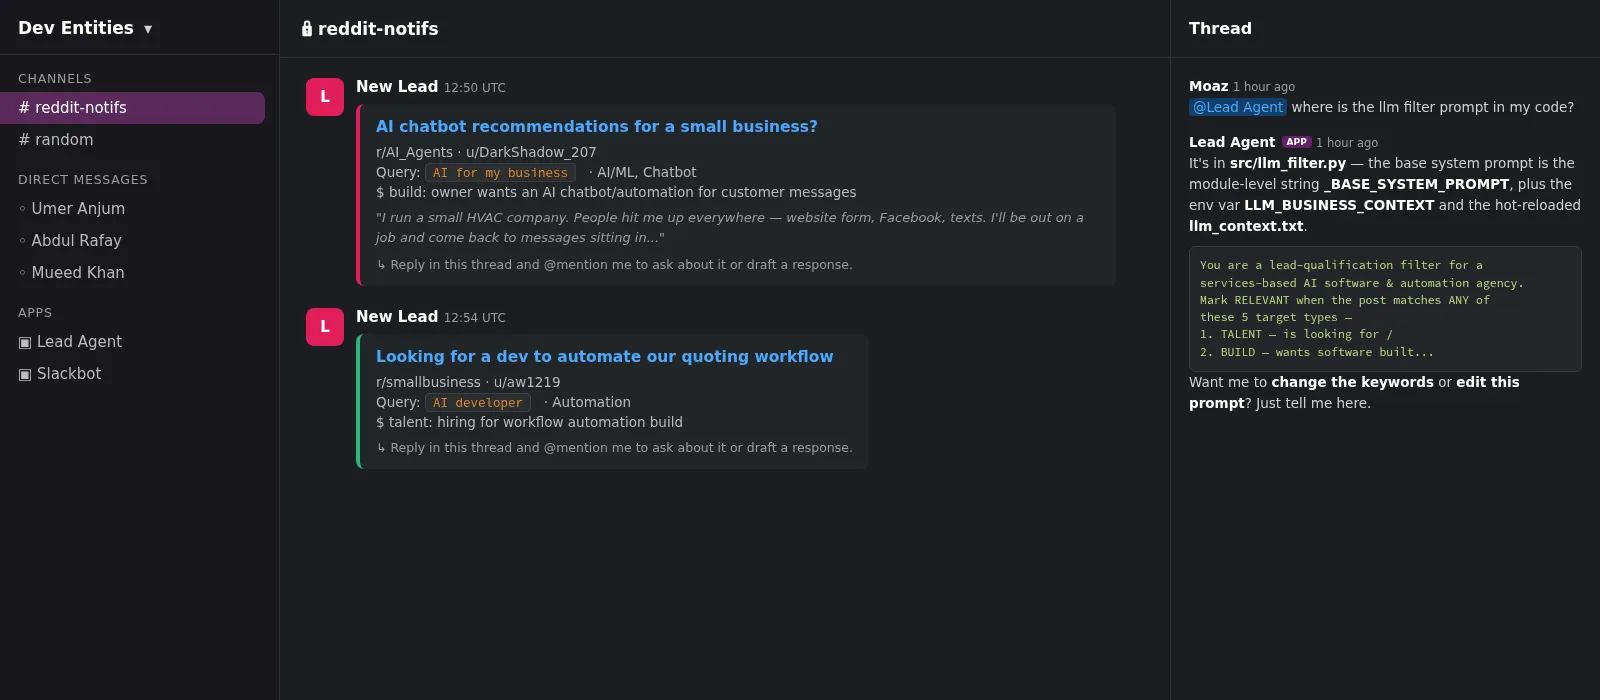Click the 'src/llm_filter.py' filename in thread
The image size is (1600, 700).
point(1288,163)
